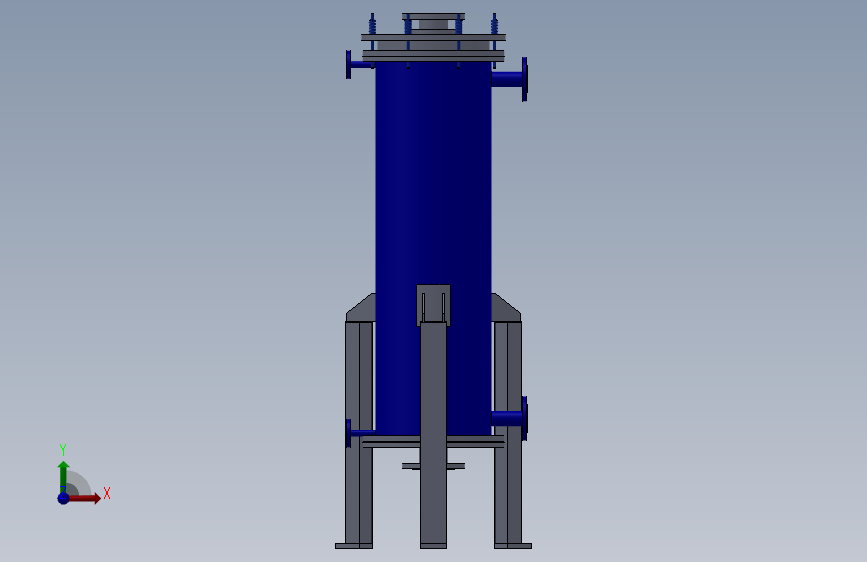Click the red X axis arrow of the triad
The width and height of the screenshot is (867, 562).
[85, 498]
